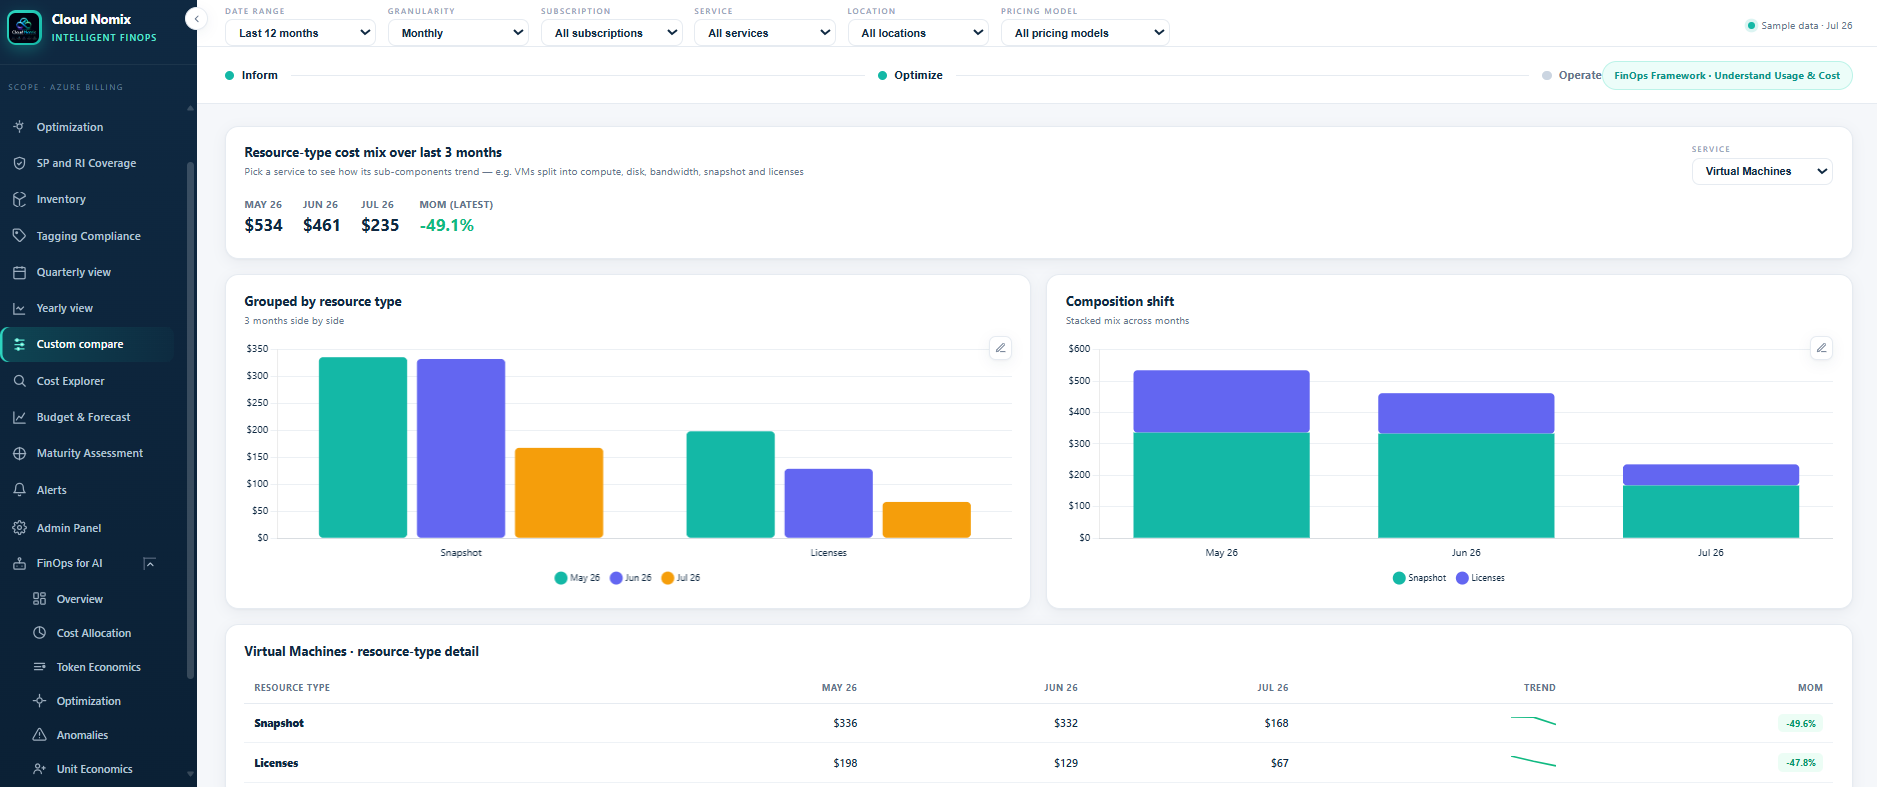
Task: Edit the Composition shift chart with pencil
Action: click(x=1821, y=348)
